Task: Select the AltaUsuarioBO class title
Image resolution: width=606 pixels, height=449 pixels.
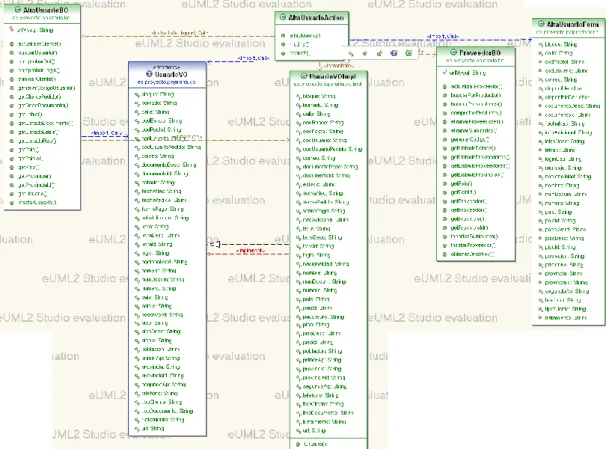Action: (x=46, y=10)
